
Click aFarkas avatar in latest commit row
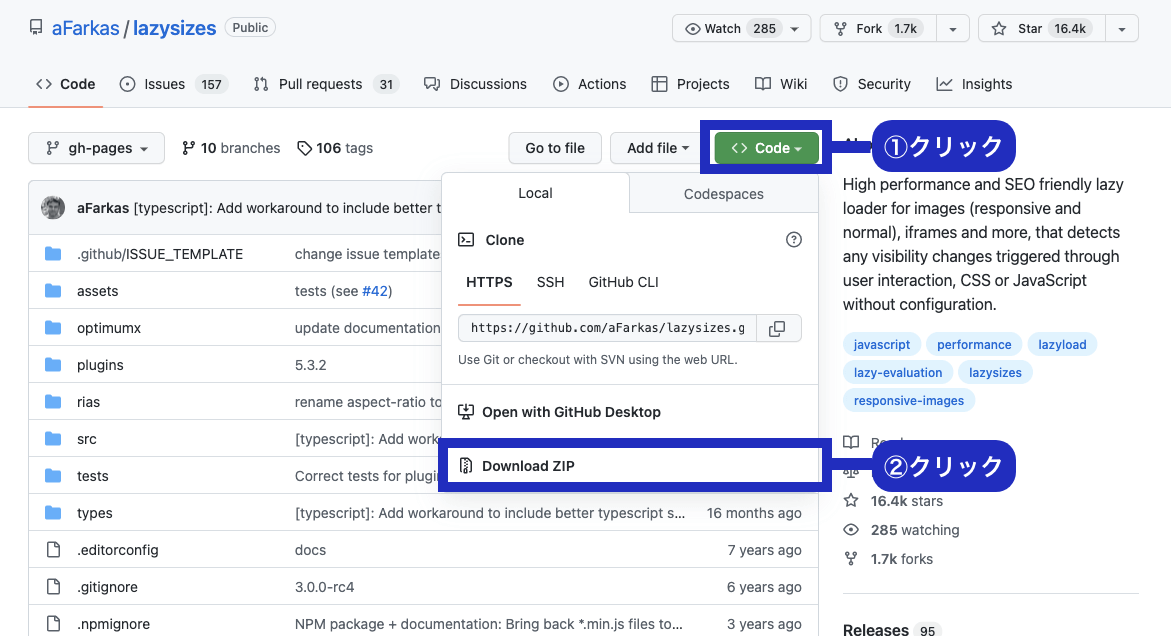coord(53,208)
